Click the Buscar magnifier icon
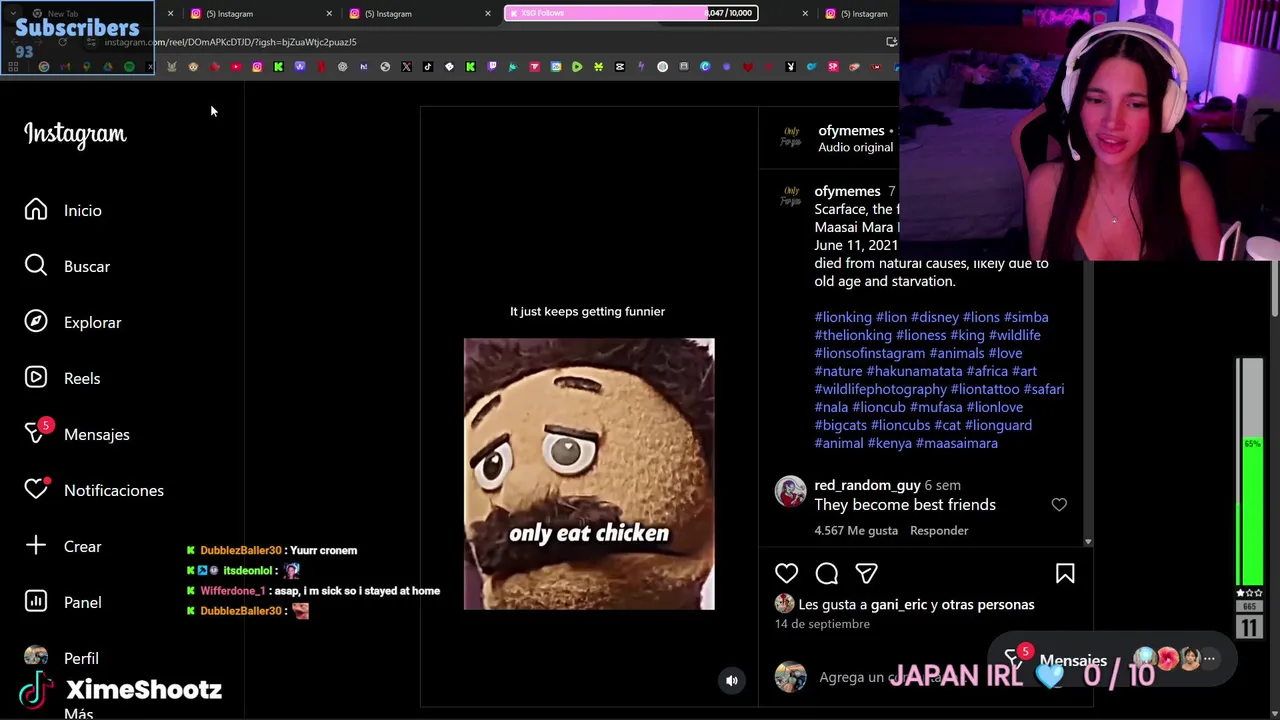1280x720 pixels. tap(36, 266)
